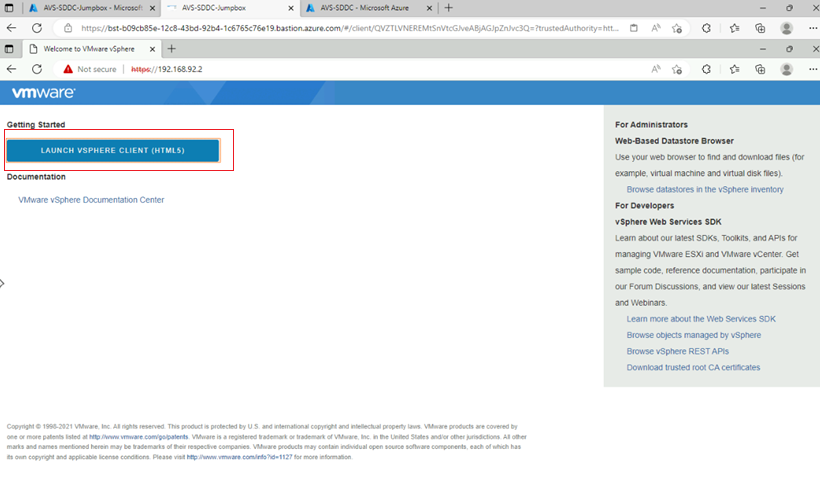Open VMware vSphere Documentation Center link
This screenshot has height=477, width=820.
(x=91, y=200)
